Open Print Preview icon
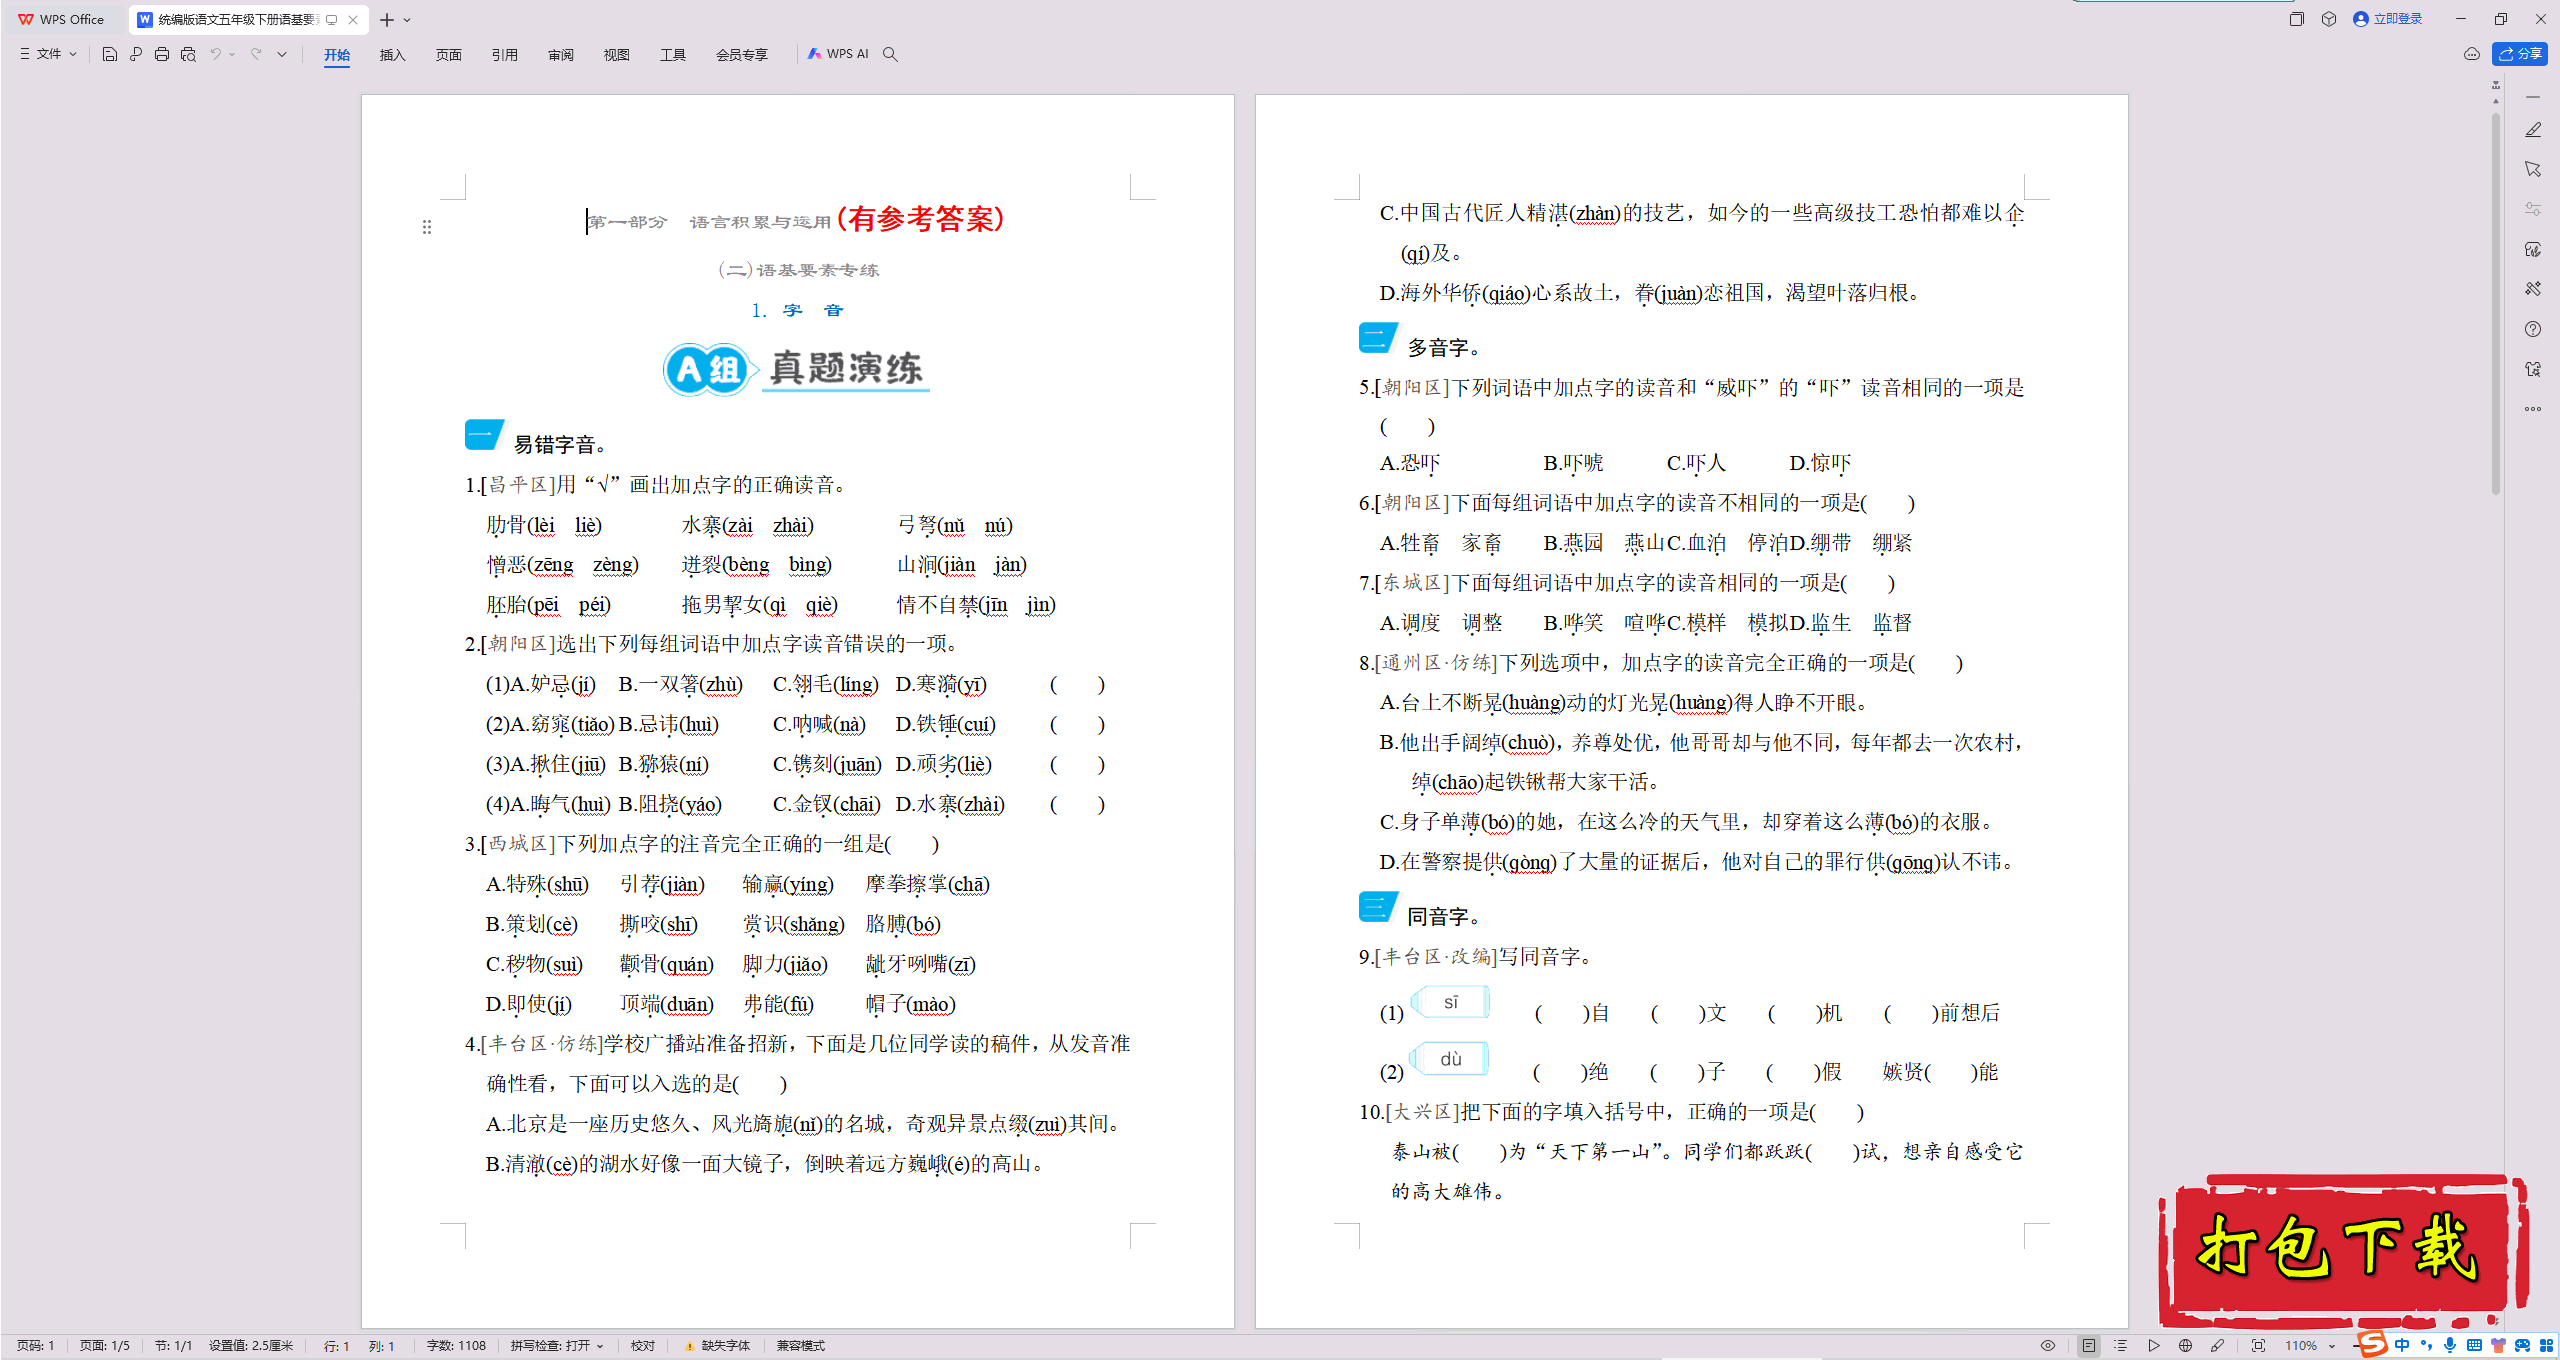This screenshot has height=1360, width=2560. [188, 54]
